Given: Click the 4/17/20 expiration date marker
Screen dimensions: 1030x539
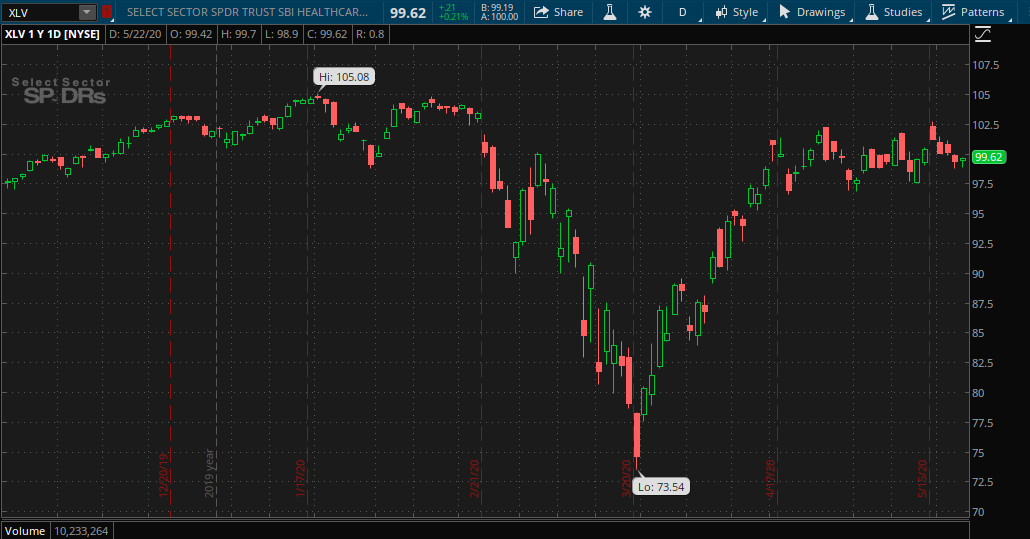Looking at the screenshot, I should point(771,478).
